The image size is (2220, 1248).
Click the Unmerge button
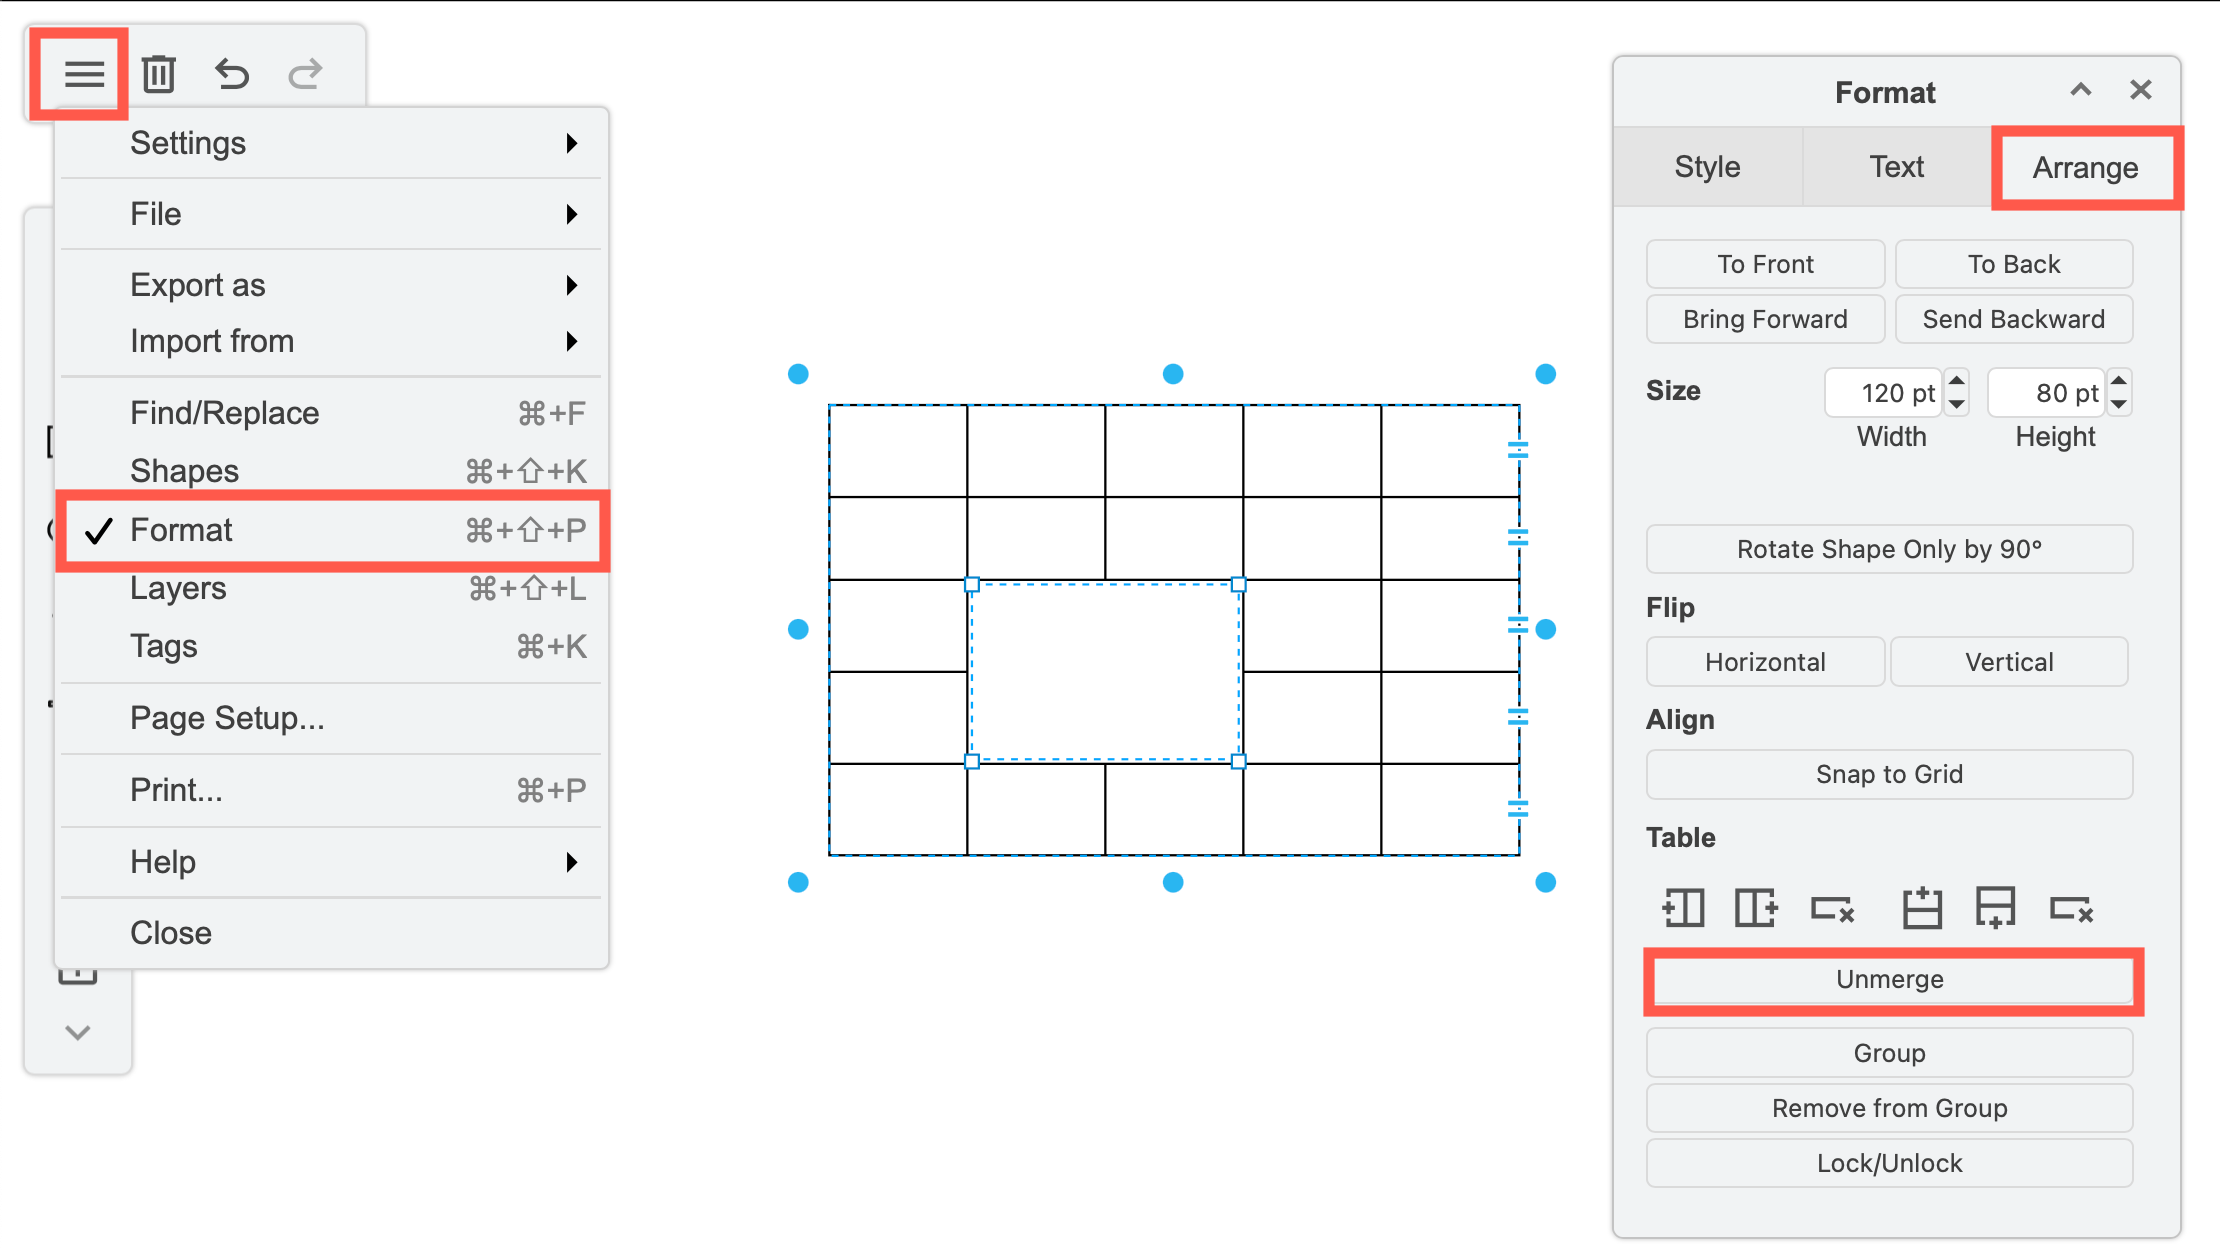[1889, 980]
